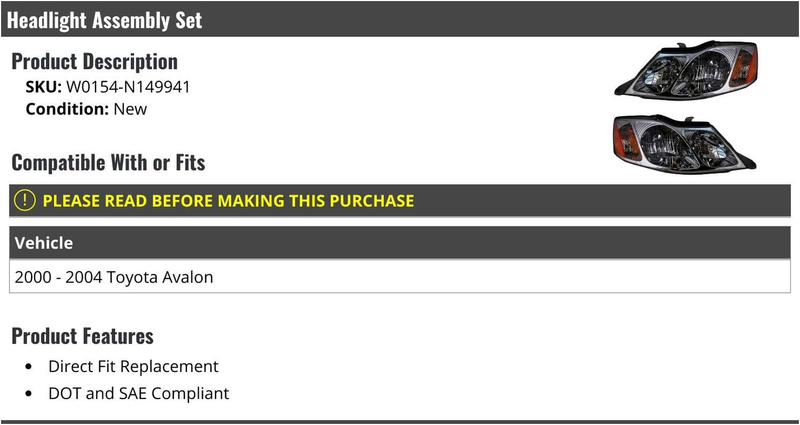This screenshot has width=800, height=425.
Task: Select the SKU number W0154-N149941
Action: coord(128,87)
